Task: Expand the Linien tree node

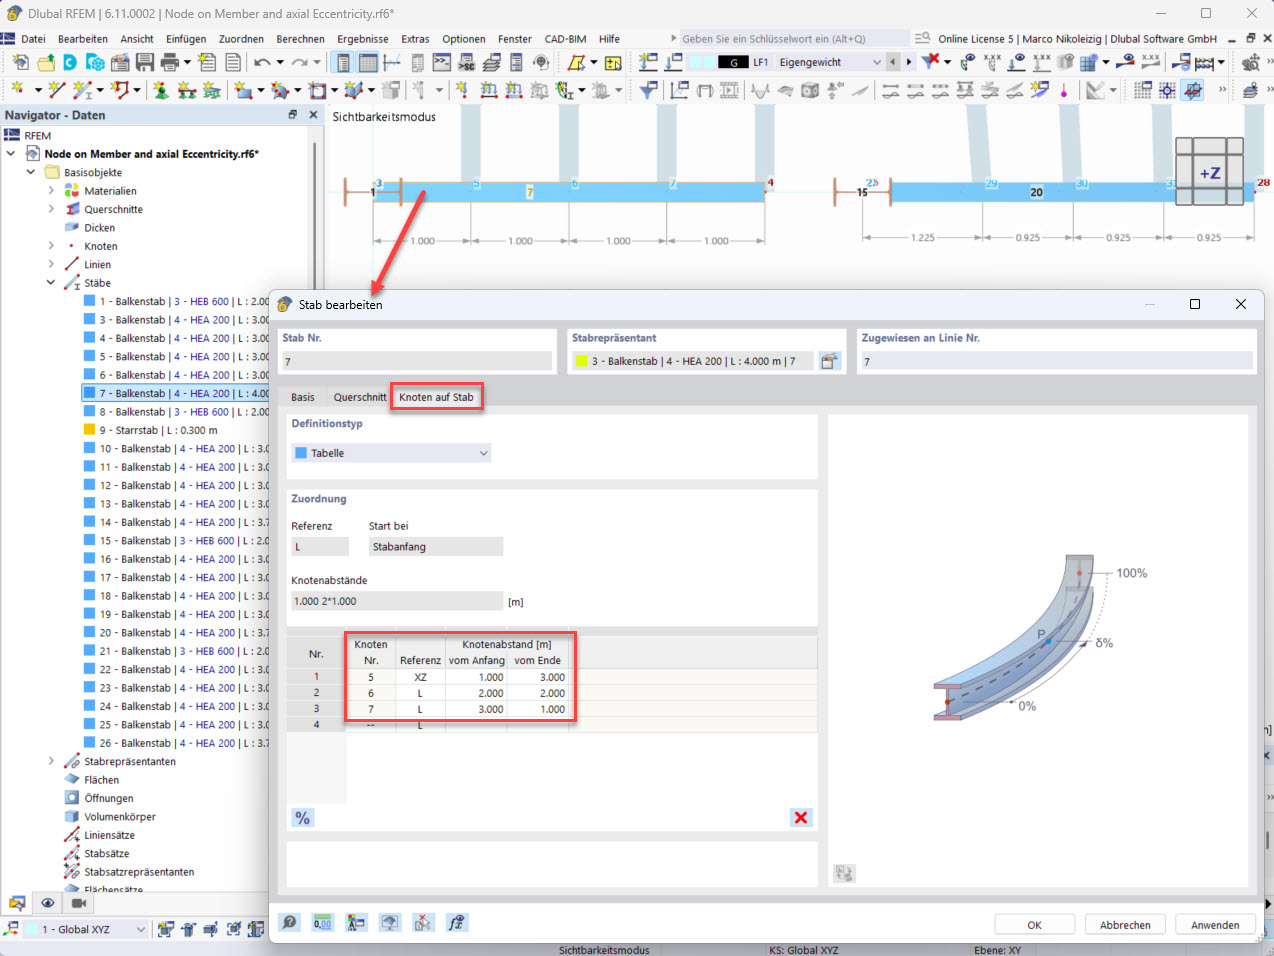Action: coord(51,264)
